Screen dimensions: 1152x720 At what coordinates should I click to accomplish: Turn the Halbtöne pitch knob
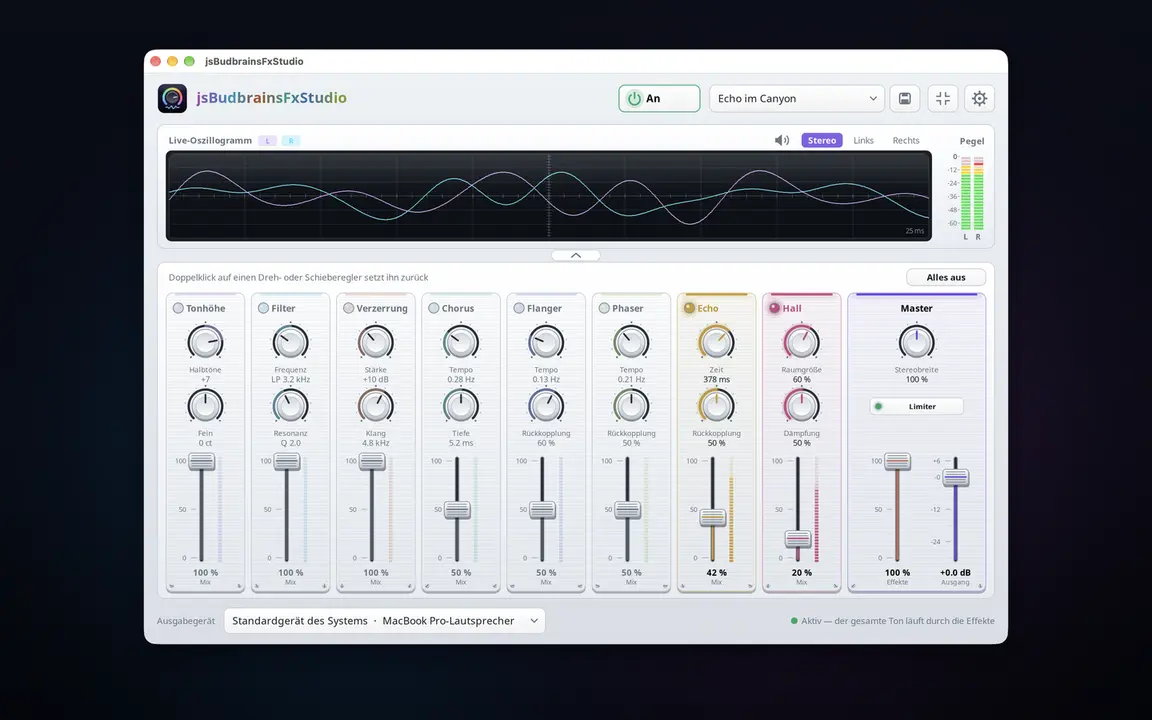[x=205, y=342]
